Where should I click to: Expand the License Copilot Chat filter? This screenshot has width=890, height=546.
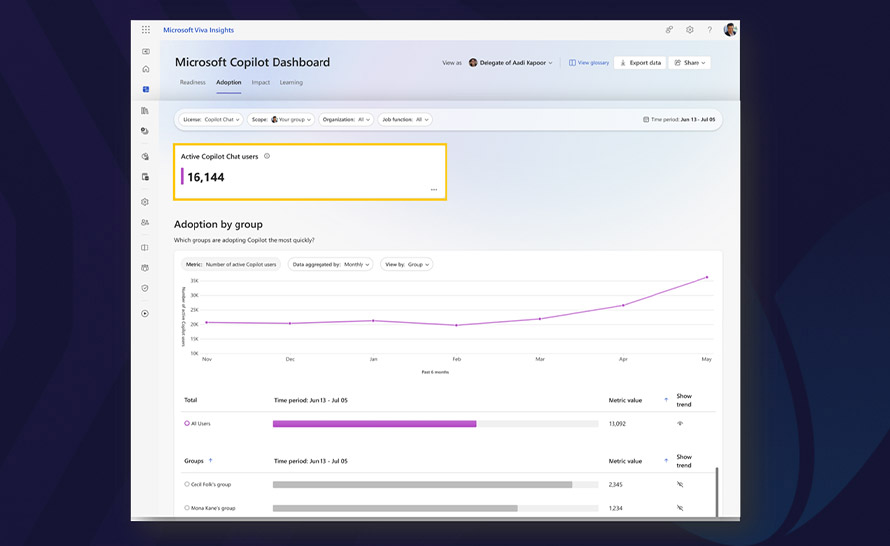[x=211, y=119]
